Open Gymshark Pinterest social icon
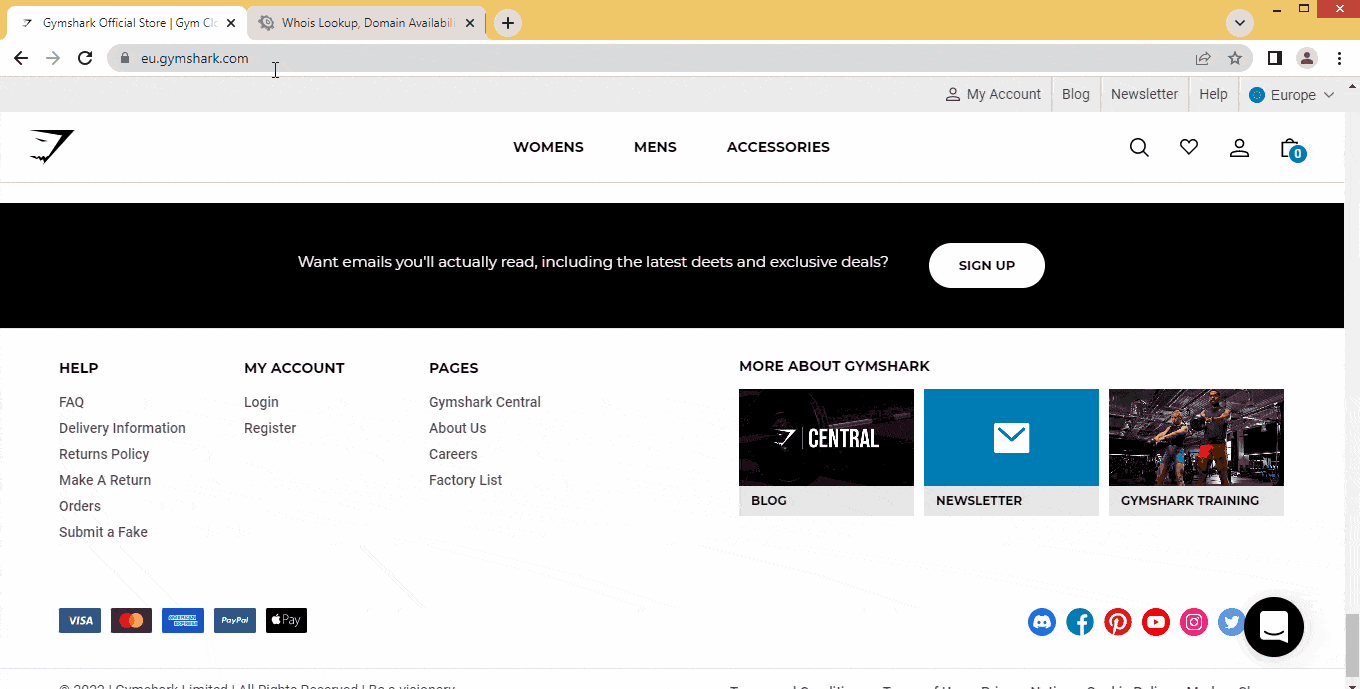 pos(1118,622)
